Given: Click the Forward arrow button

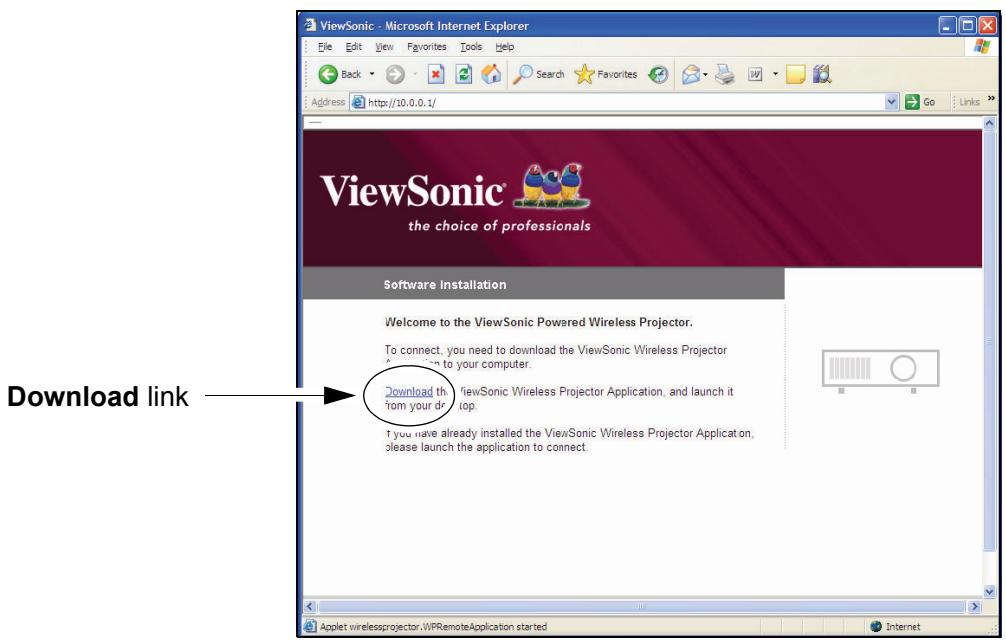Looking at the screenshot, I should 395,74.
